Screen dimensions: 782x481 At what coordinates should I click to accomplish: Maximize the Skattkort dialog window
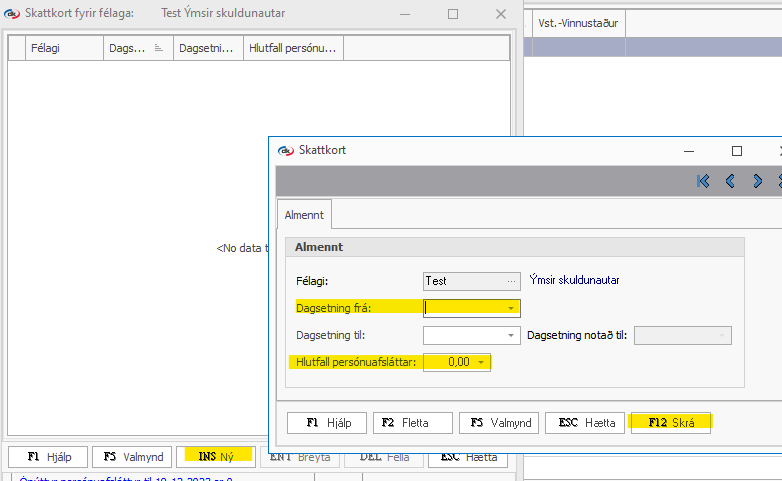point(737,150)
